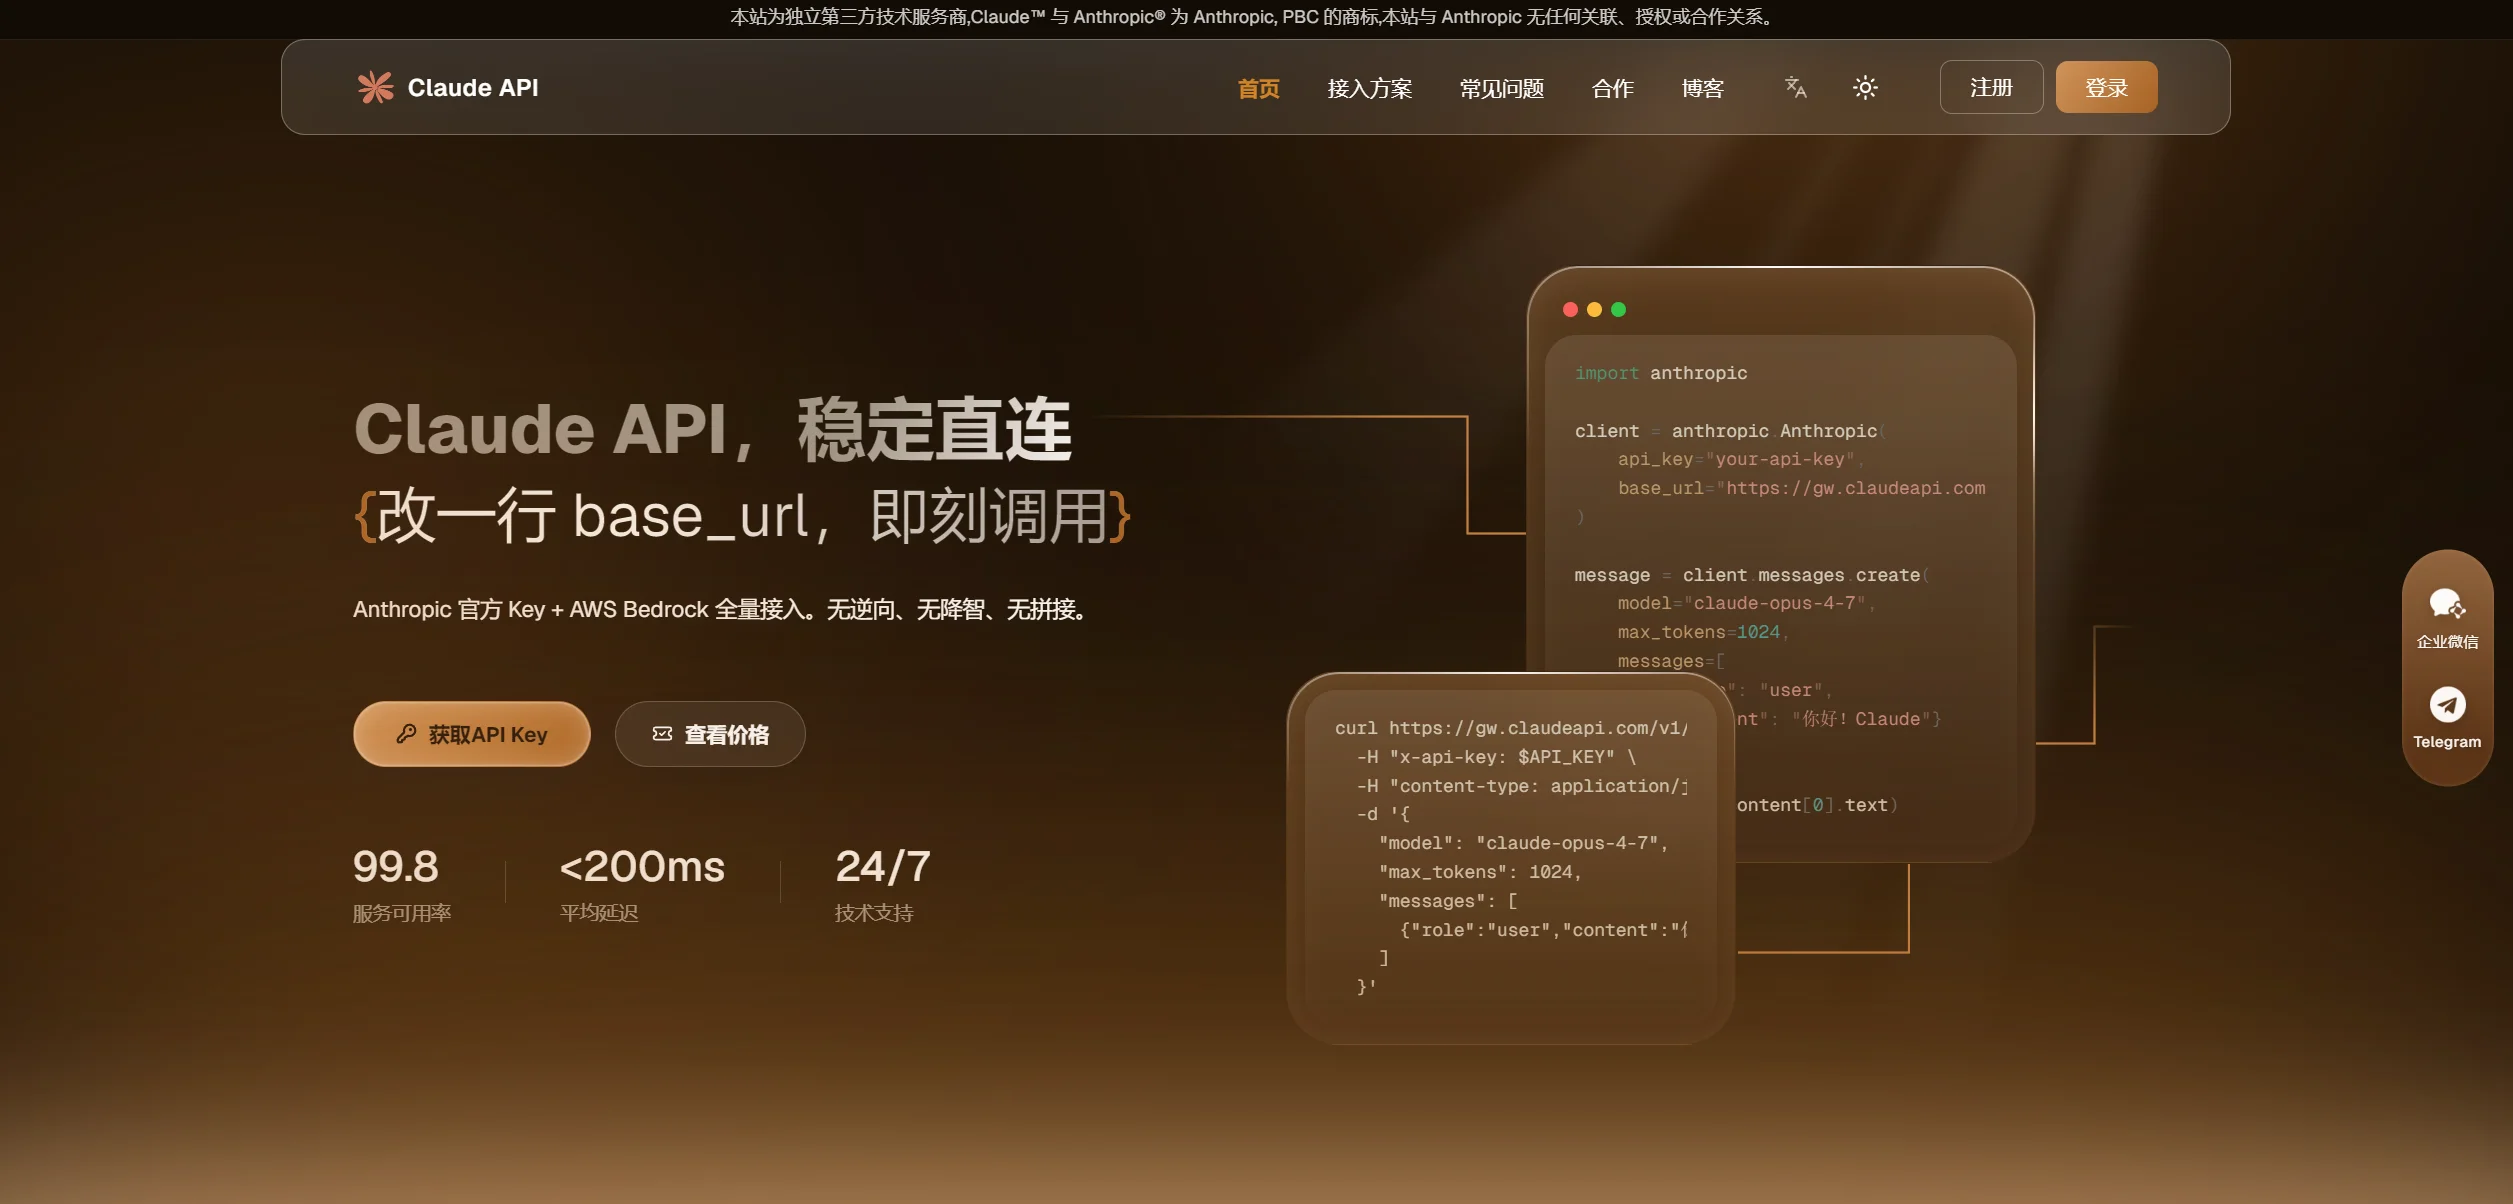Click the 'Claude API，稳定直连' headline

713,430
